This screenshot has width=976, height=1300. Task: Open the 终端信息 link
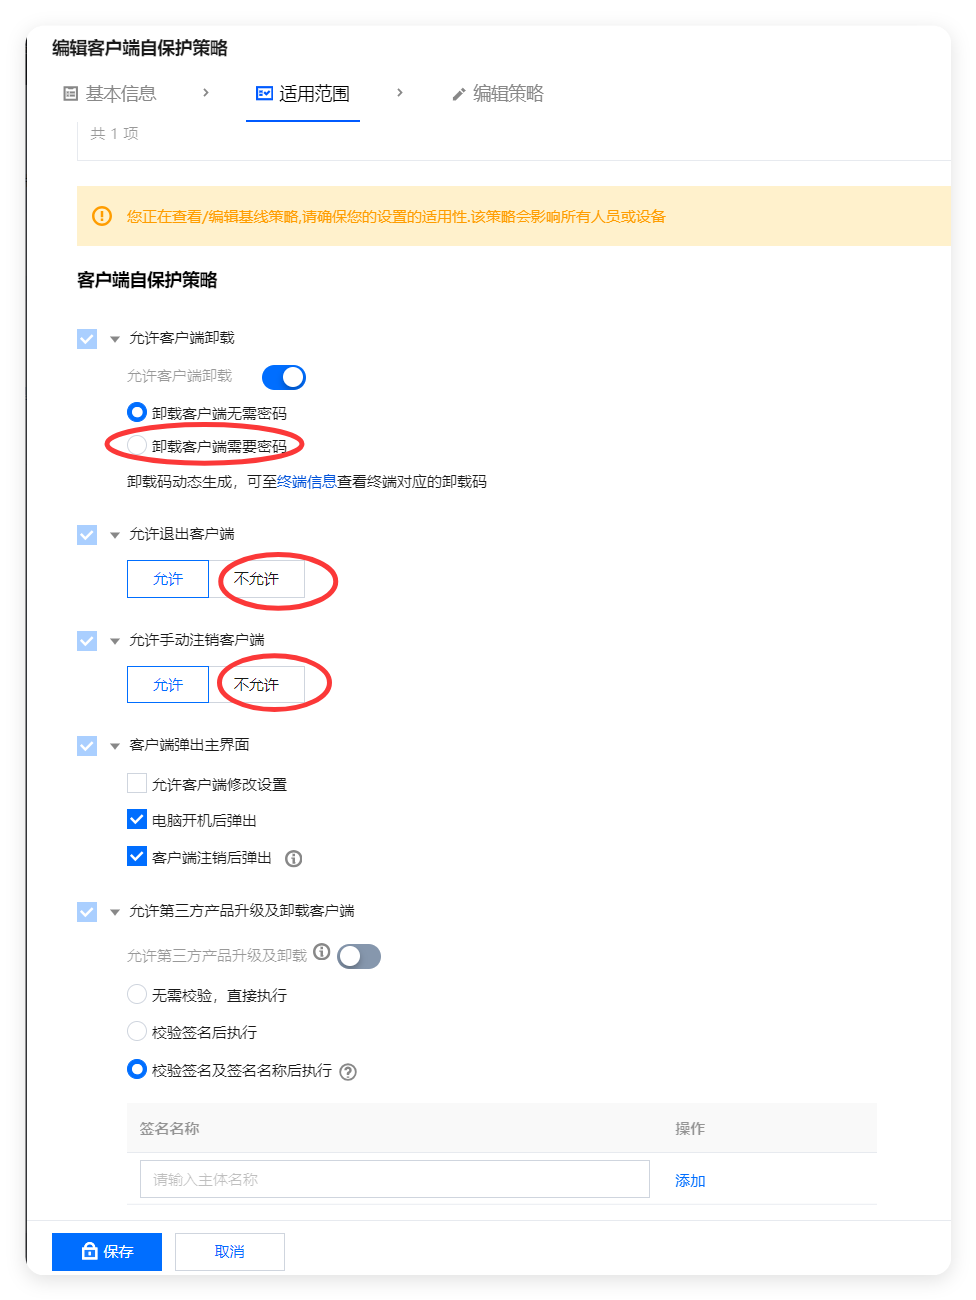point(307,482)
